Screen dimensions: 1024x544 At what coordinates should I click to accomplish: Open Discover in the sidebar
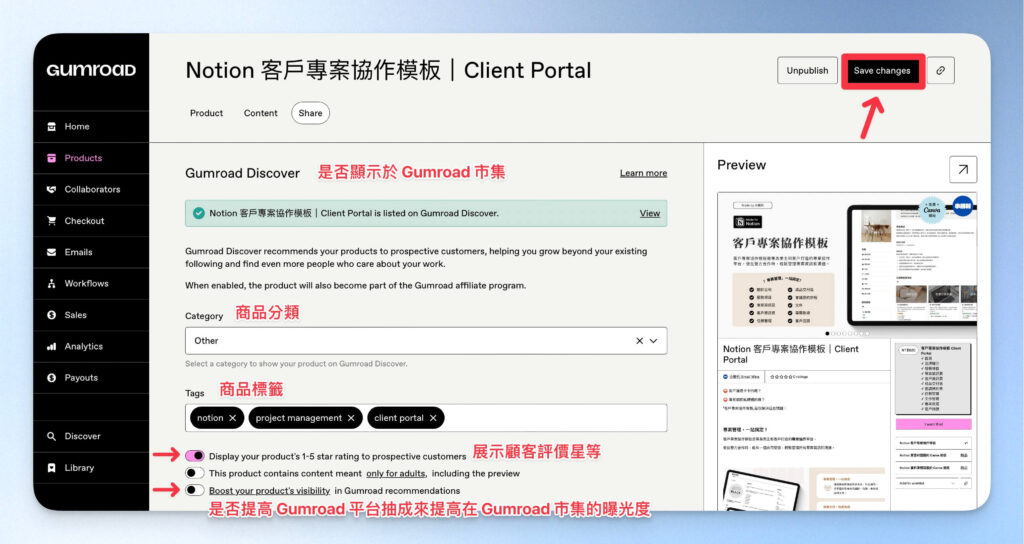(x=91, y=436)
